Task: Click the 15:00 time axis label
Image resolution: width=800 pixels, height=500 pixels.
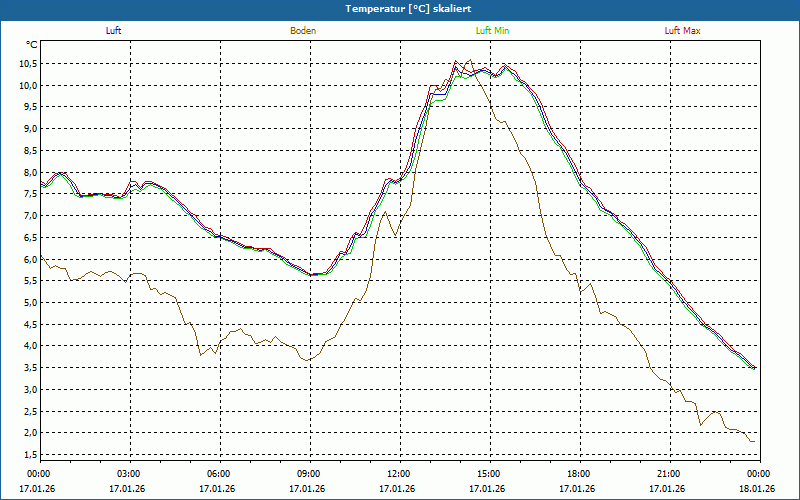Action: click(488, 474)
